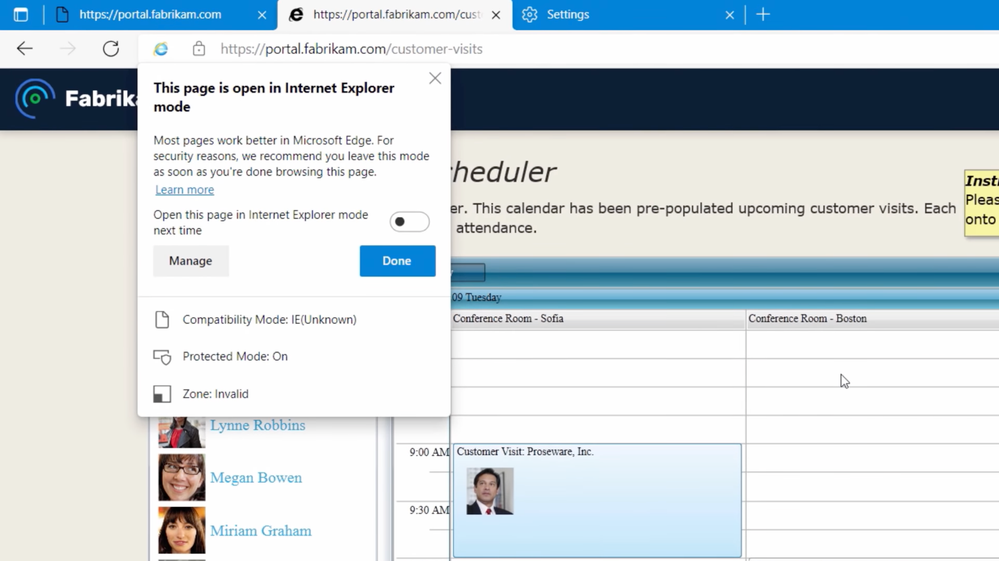This screenshot has height=561, width=999.
Task: Click Conference Room - Sofia column header
Action: (x=598, y=318)
